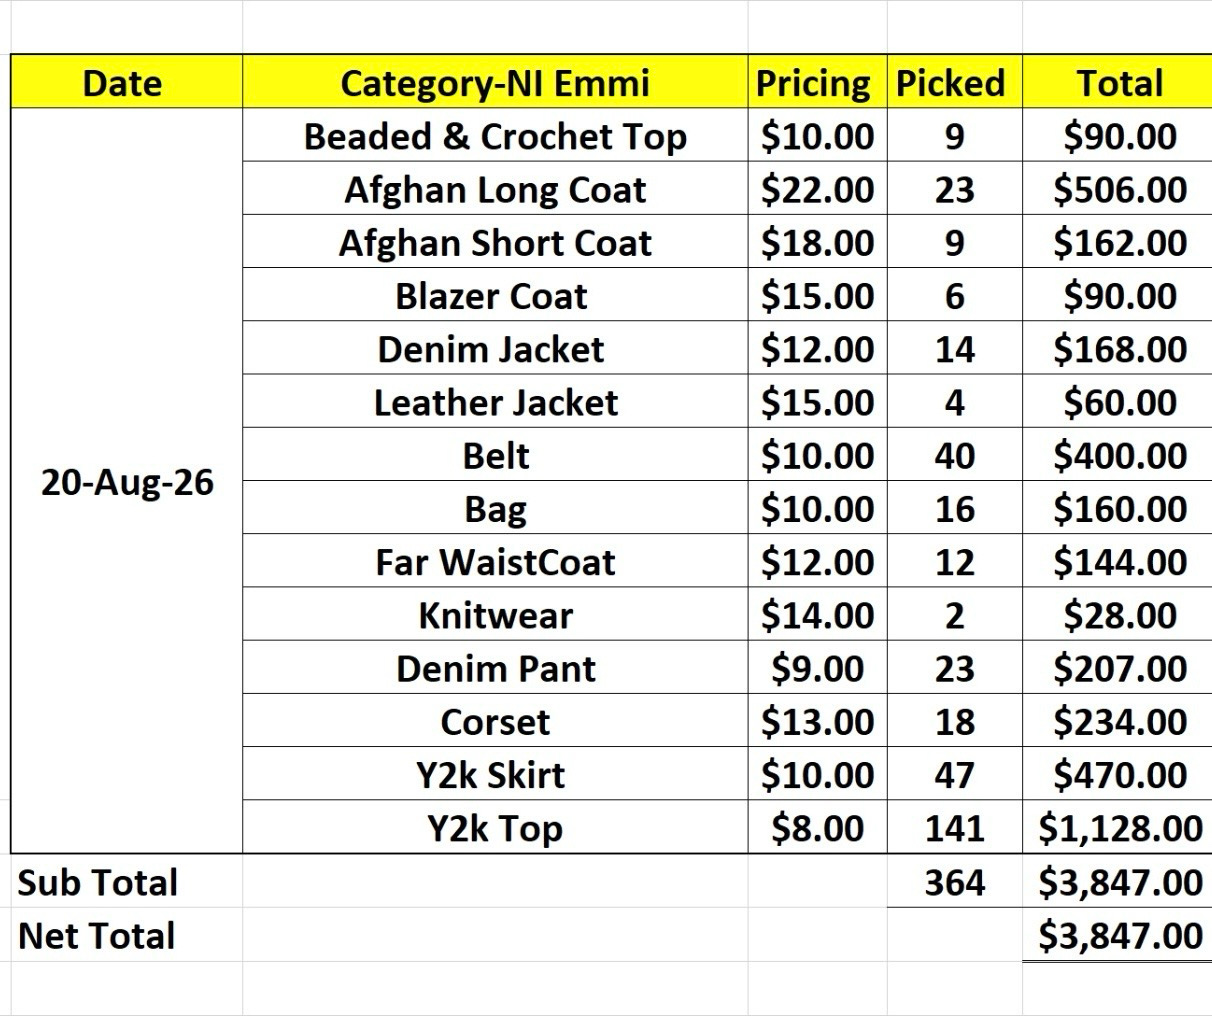Select the Afghan Long Coat cell
The image size is (1212, 1016).
[495, 188]
